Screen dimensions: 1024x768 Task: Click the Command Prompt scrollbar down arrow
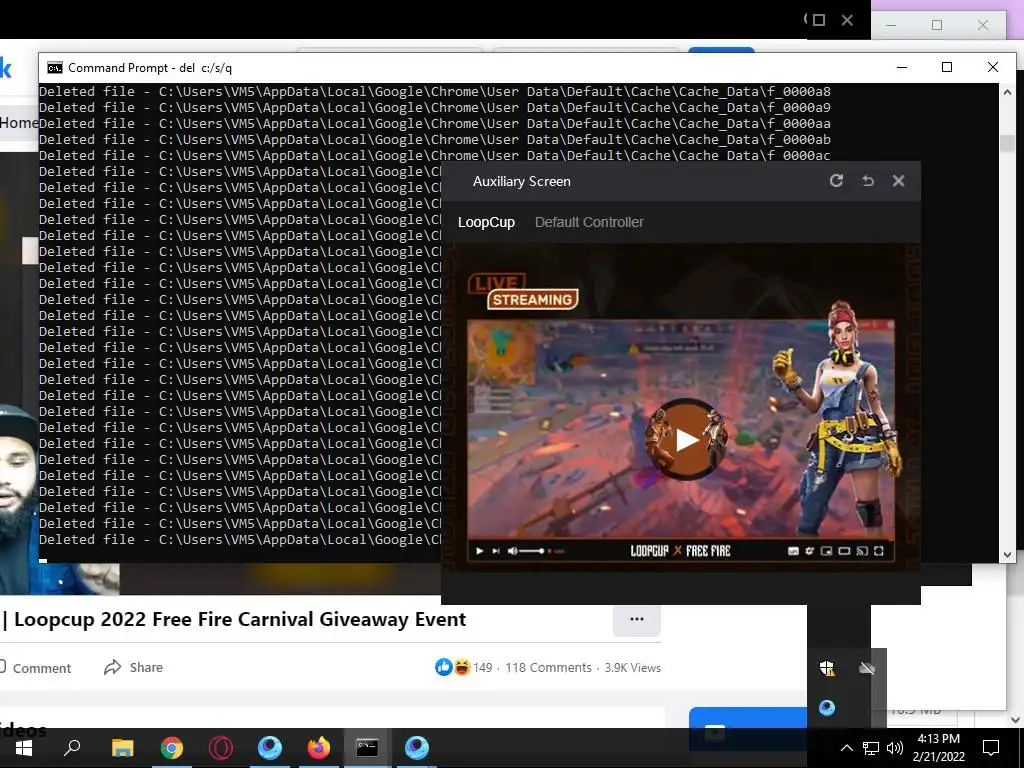pyautogui.click(x=1007, y=554)
